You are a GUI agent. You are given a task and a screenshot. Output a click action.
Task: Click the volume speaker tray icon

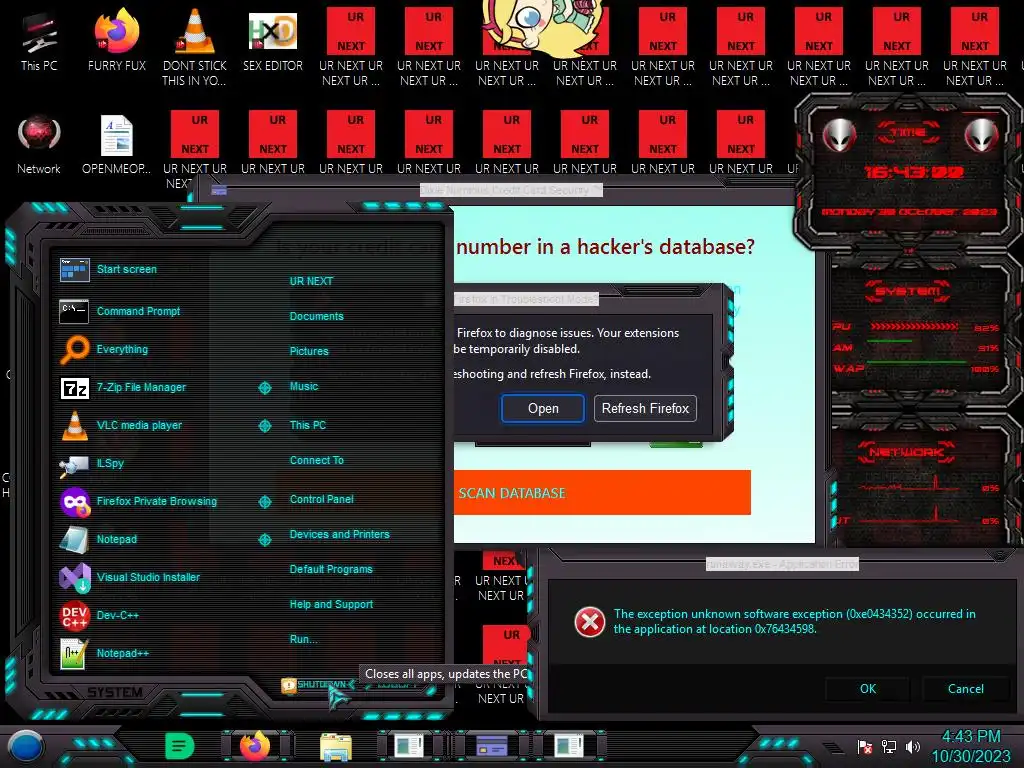pyautogui.click(x=912, y=746)
